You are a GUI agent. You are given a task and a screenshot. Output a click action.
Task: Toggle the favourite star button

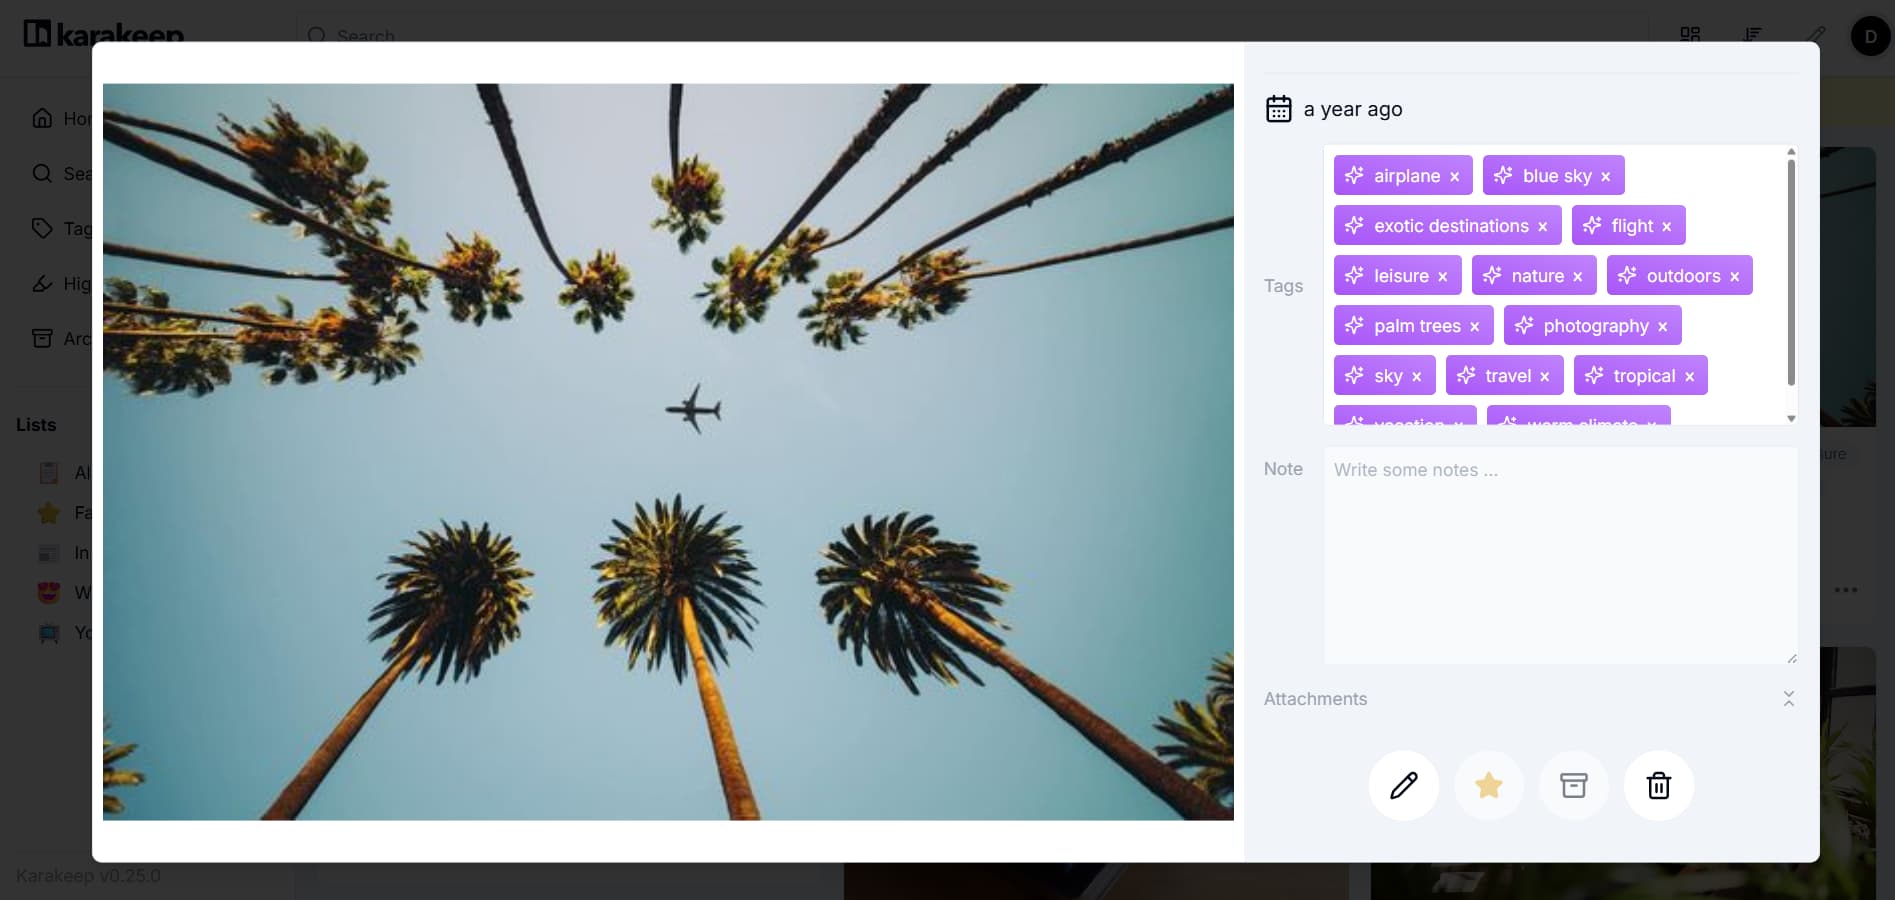[x=1489, y=785]
